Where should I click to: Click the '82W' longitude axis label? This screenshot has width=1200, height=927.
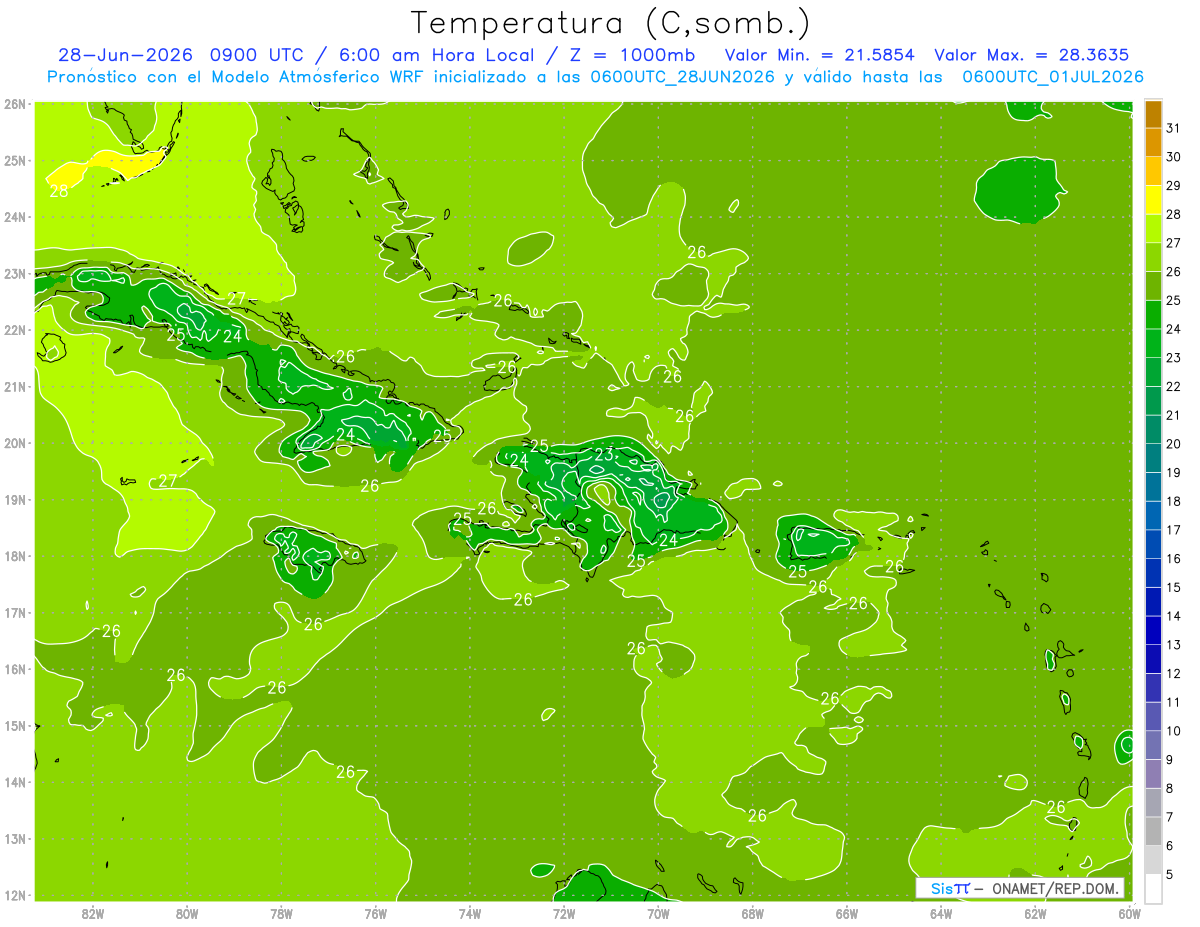93,913
